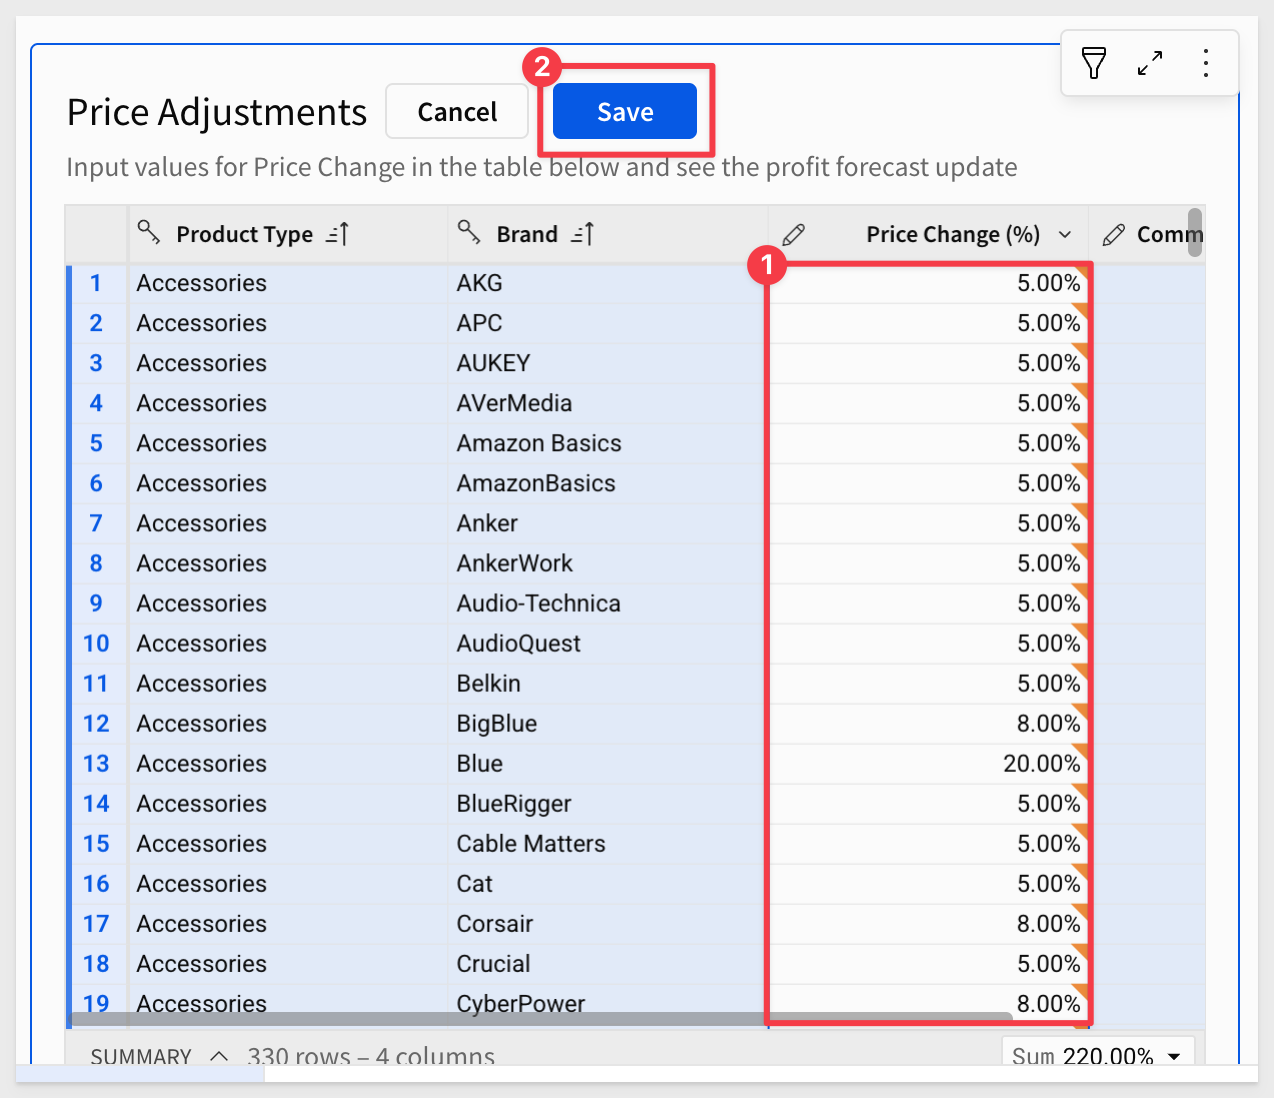
Task: Expand the SUMMARY chevron
Action: (x=219, y=1056)
